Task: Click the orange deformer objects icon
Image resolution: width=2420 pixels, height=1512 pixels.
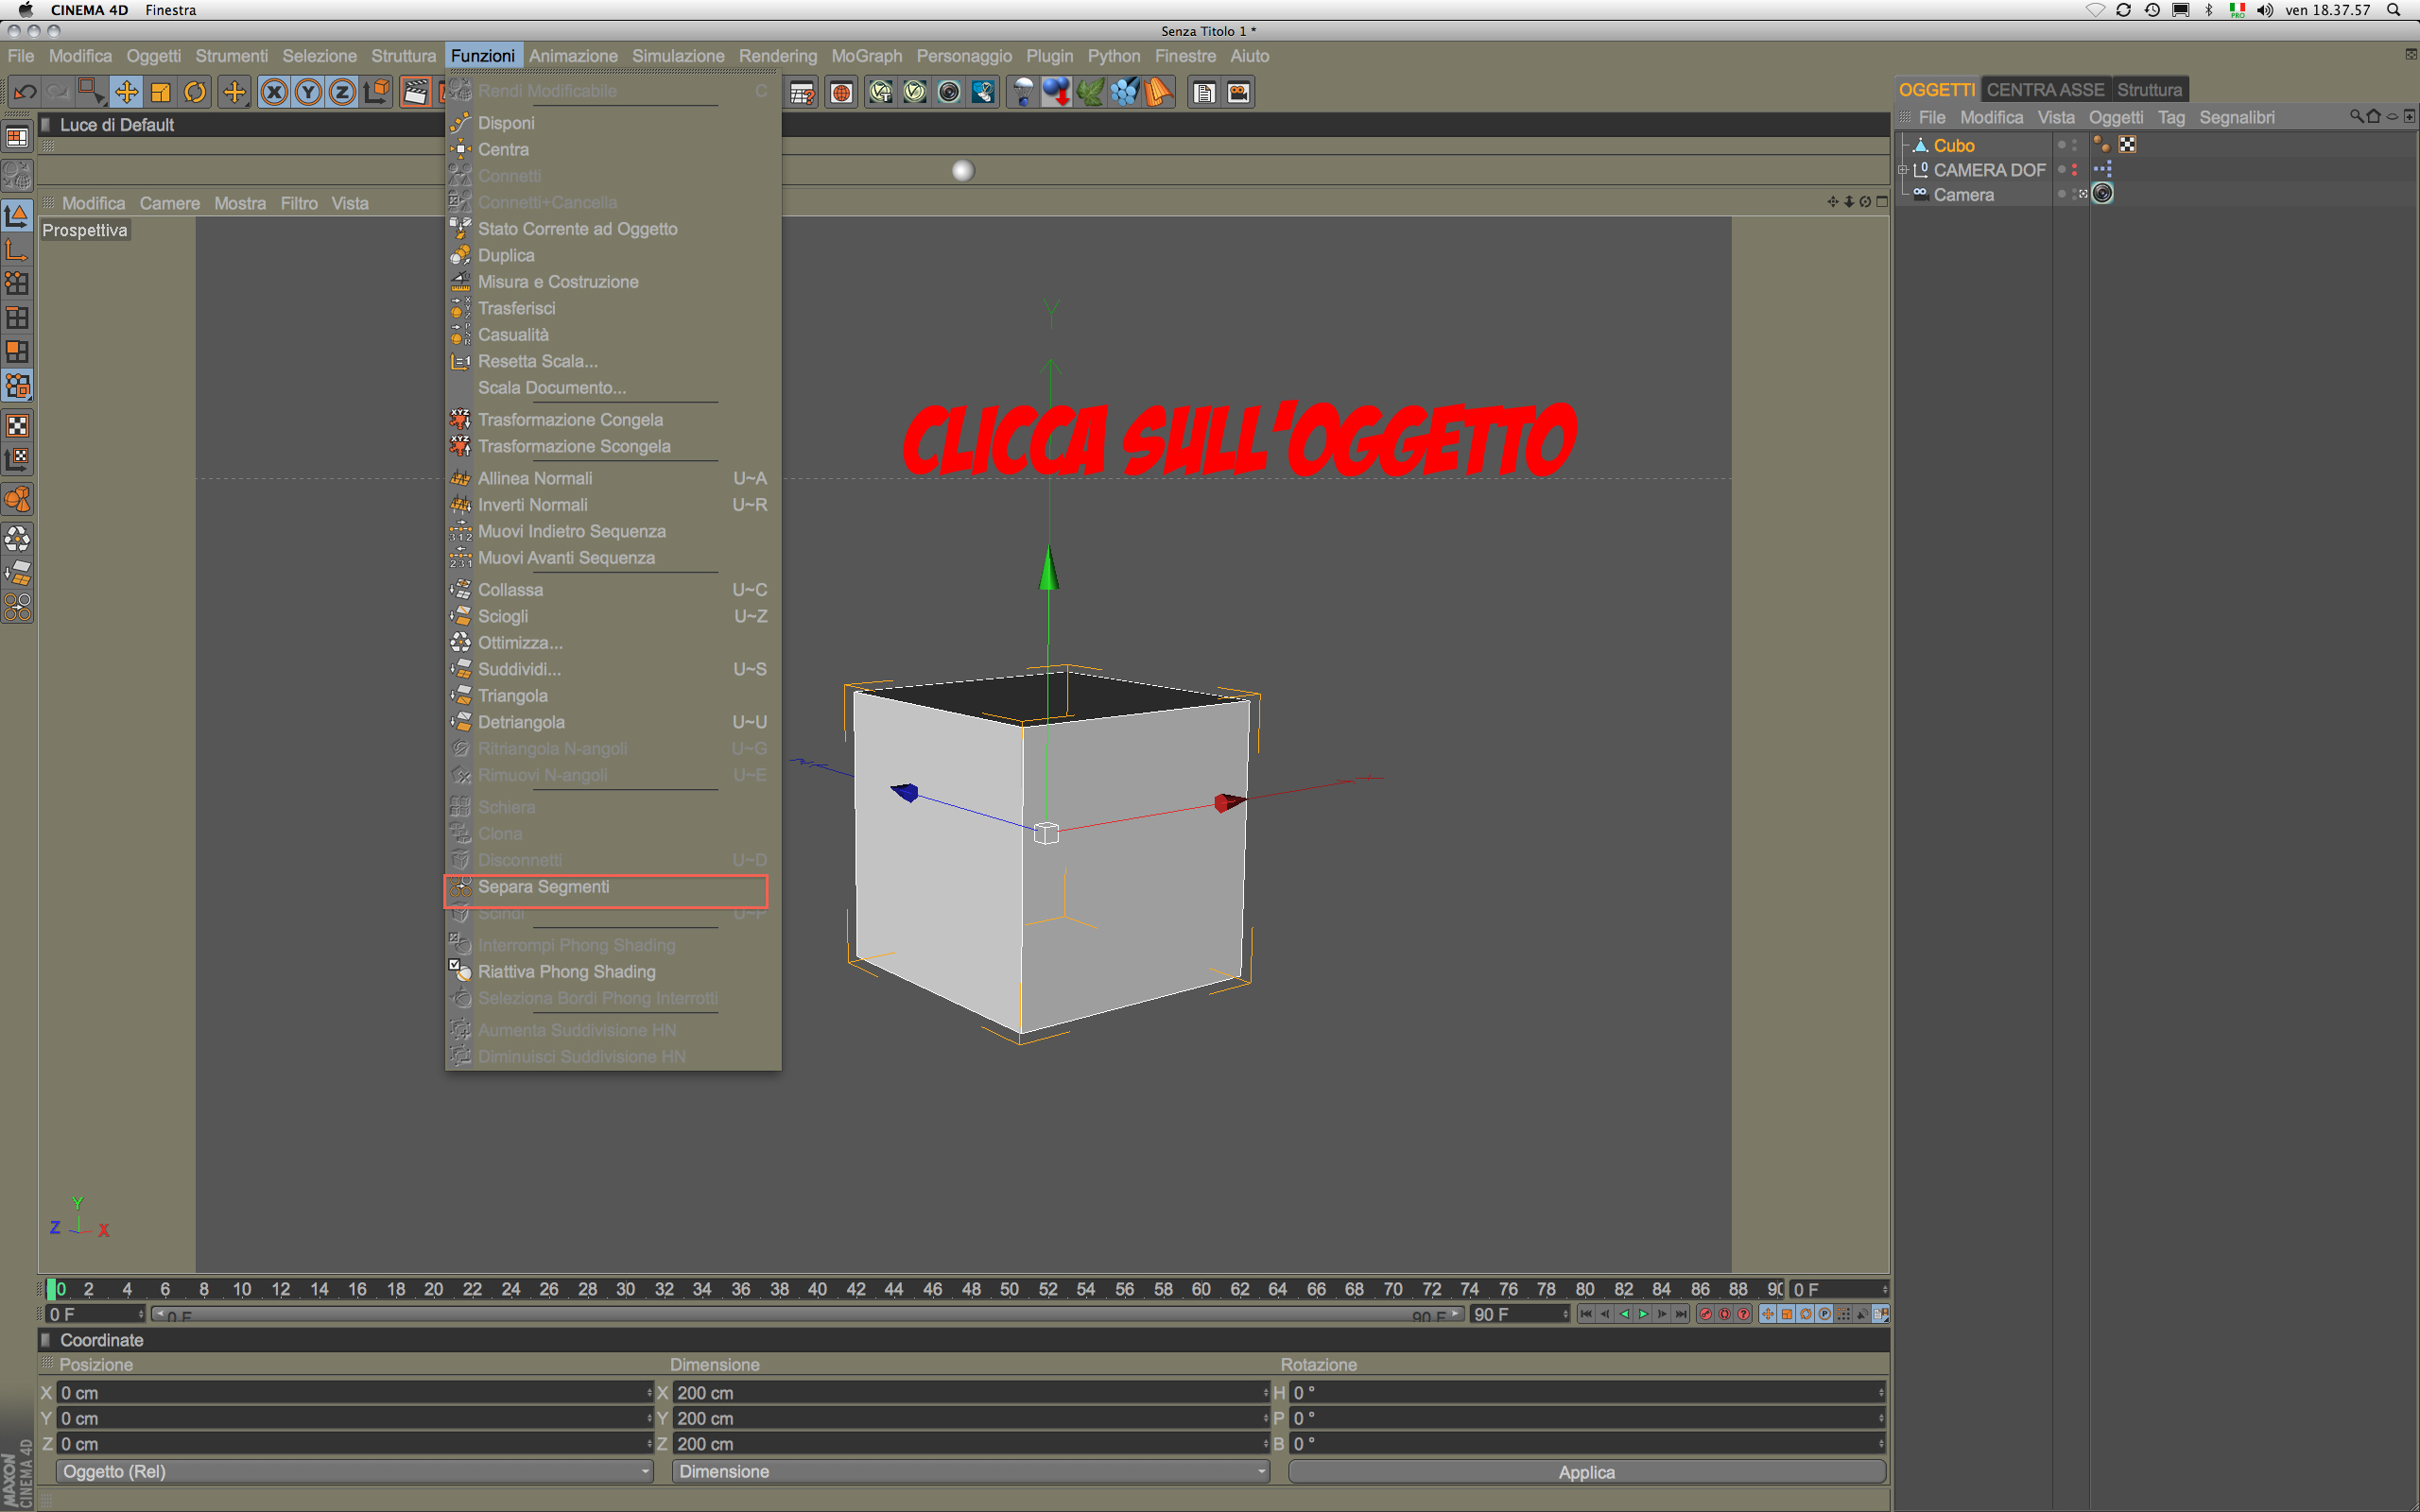Action: tap(1158, 92)
